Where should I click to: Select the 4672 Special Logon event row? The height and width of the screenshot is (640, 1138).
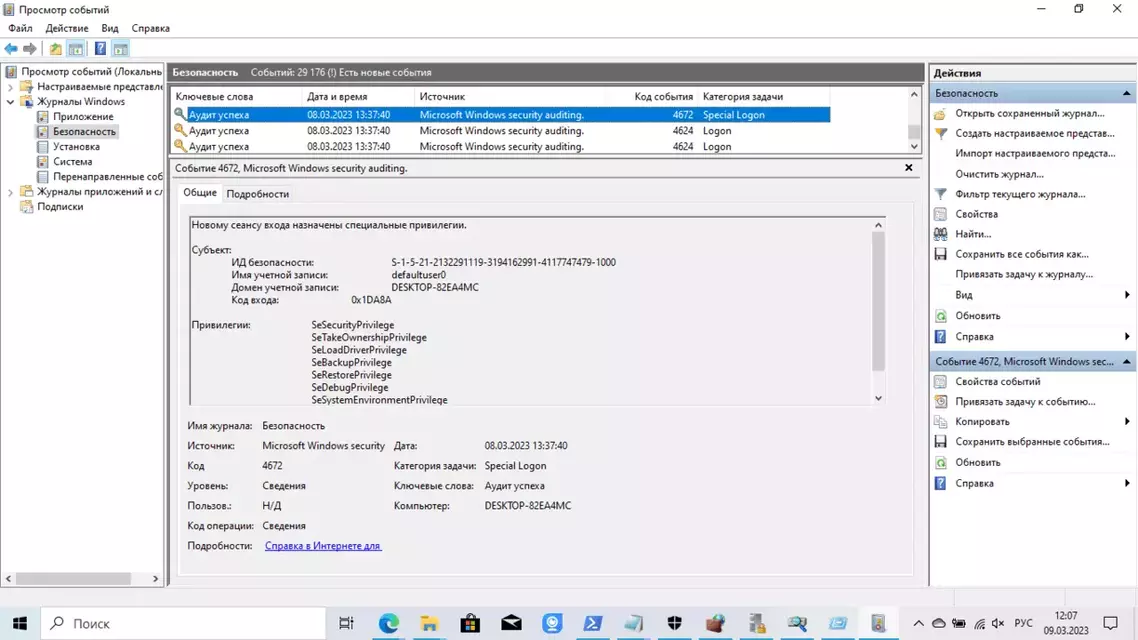(501, 115)
